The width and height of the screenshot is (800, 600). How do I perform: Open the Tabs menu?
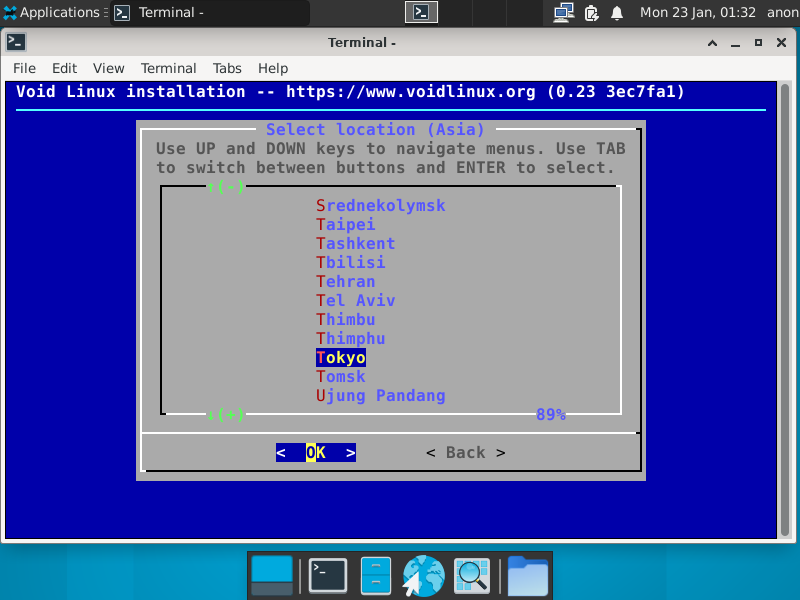(227, 68)
